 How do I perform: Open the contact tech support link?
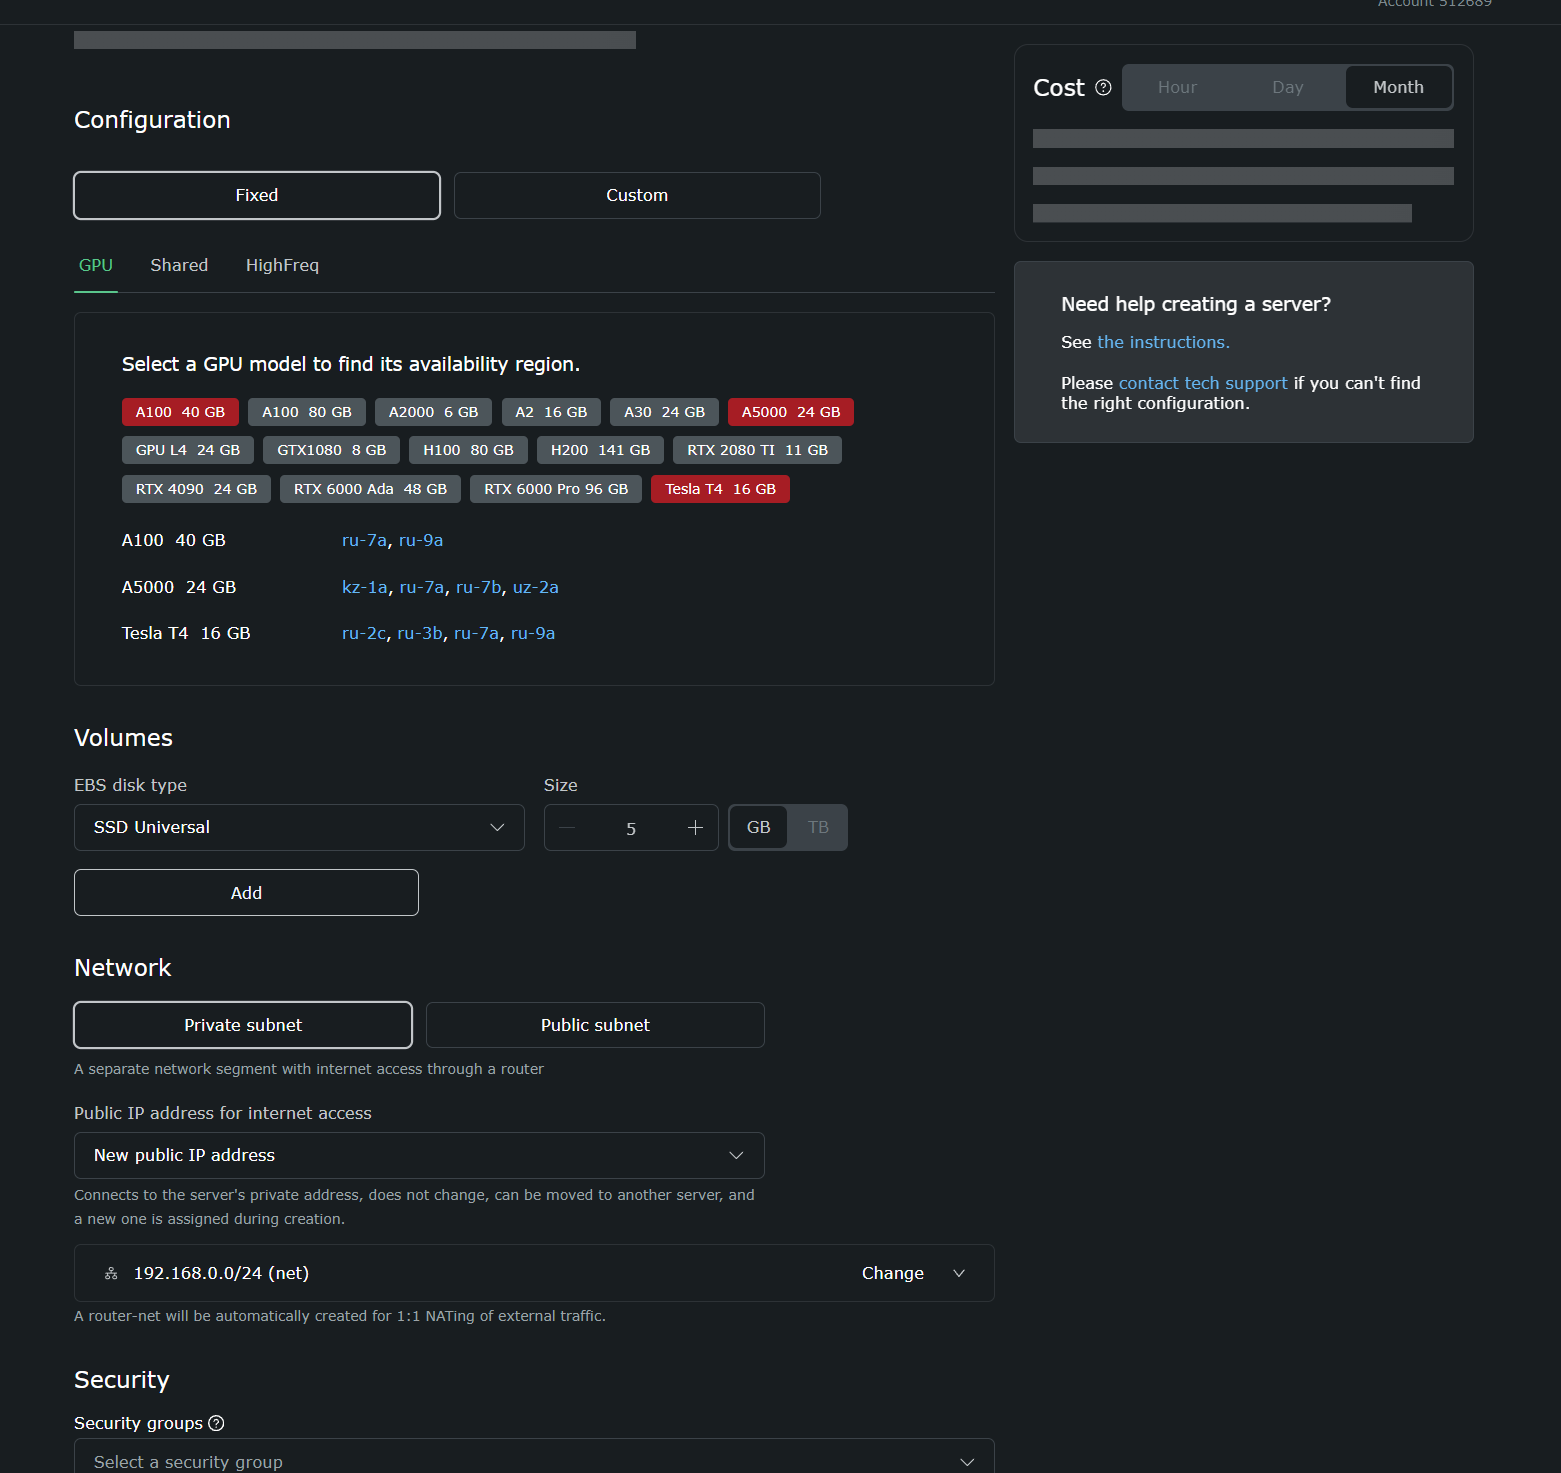coord(1203,383)
